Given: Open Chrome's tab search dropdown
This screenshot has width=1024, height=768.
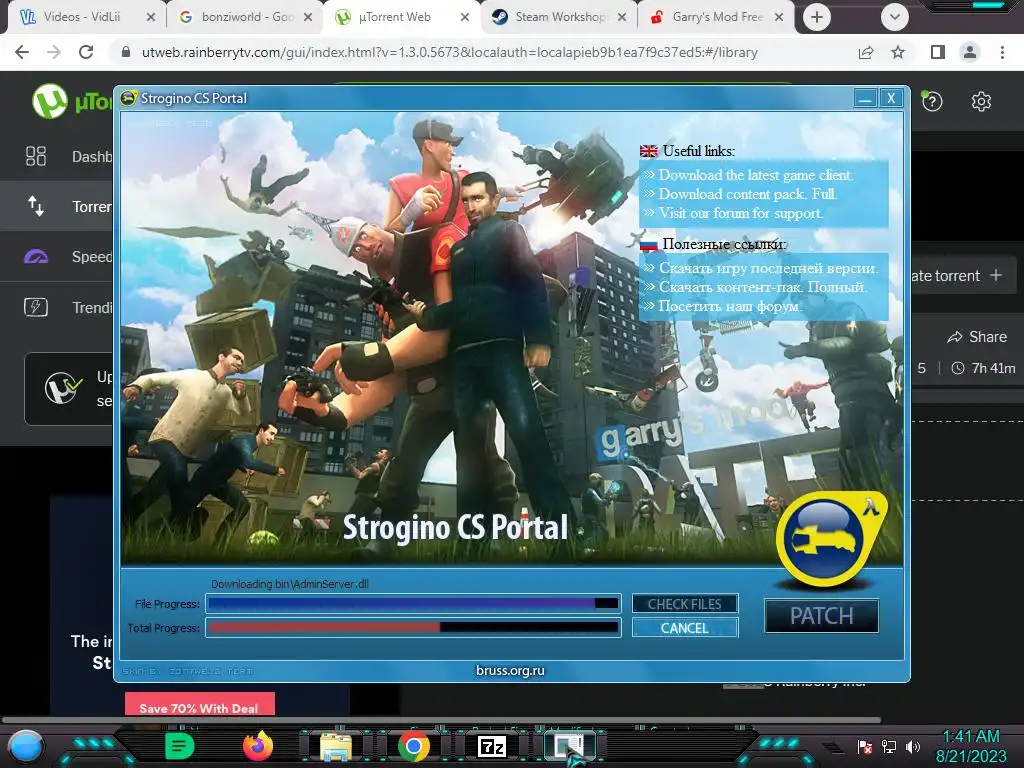Looking at the screenshot, I should coord(895,17).
